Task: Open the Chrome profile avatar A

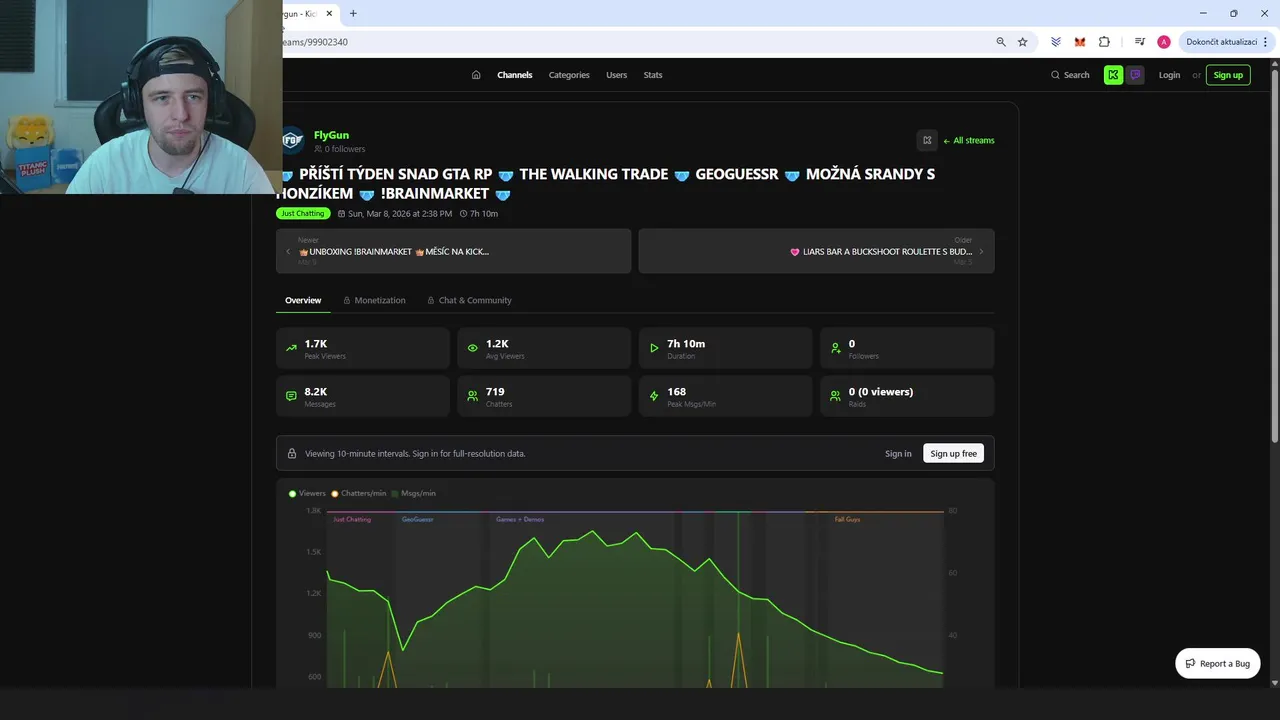Action: click(1164, 42)
